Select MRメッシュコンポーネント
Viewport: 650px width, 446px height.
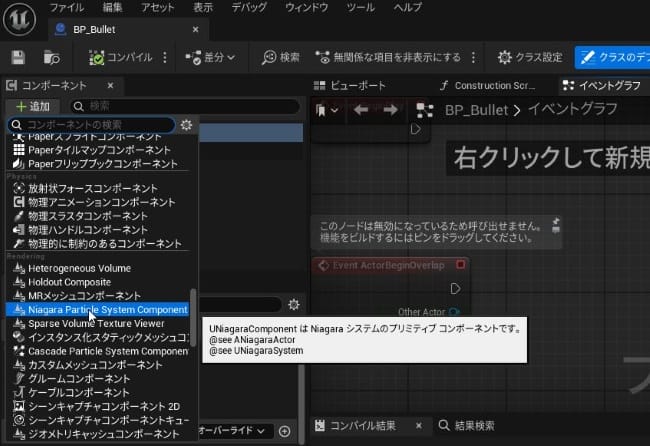tap(98, 296)
